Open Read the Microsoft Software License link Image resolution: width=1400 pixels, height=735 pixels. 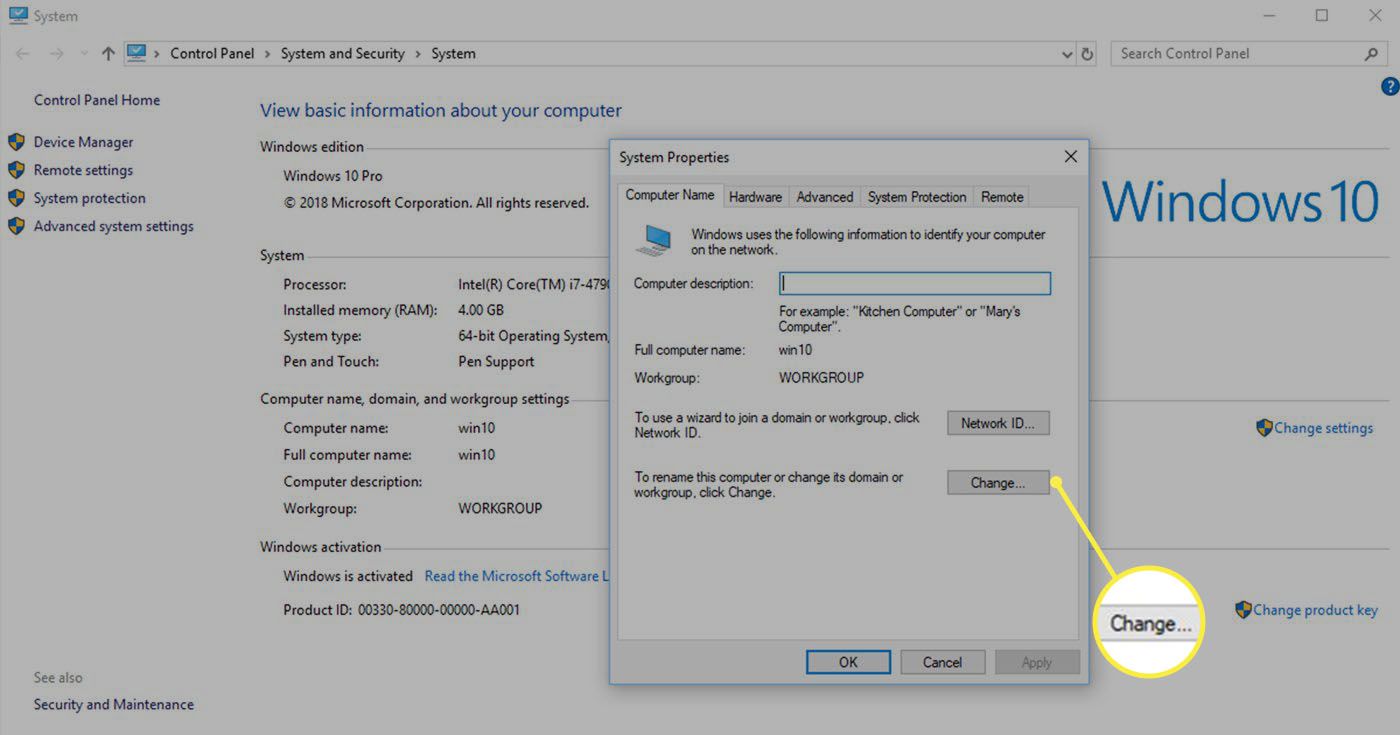click(517, 576)
